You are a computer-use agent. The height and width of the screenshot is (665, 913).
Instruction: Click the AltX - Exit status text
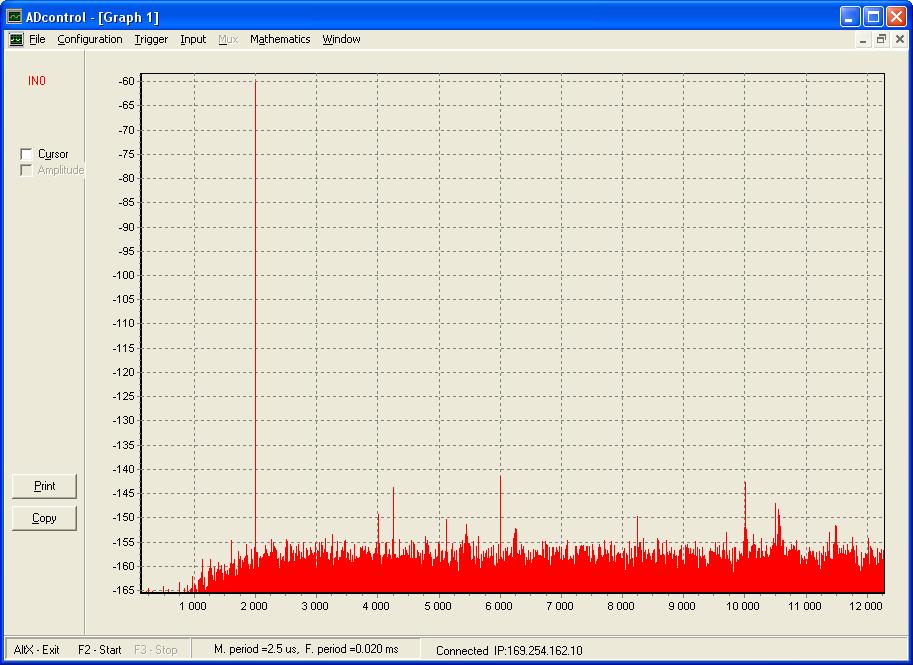pos(37,650)
